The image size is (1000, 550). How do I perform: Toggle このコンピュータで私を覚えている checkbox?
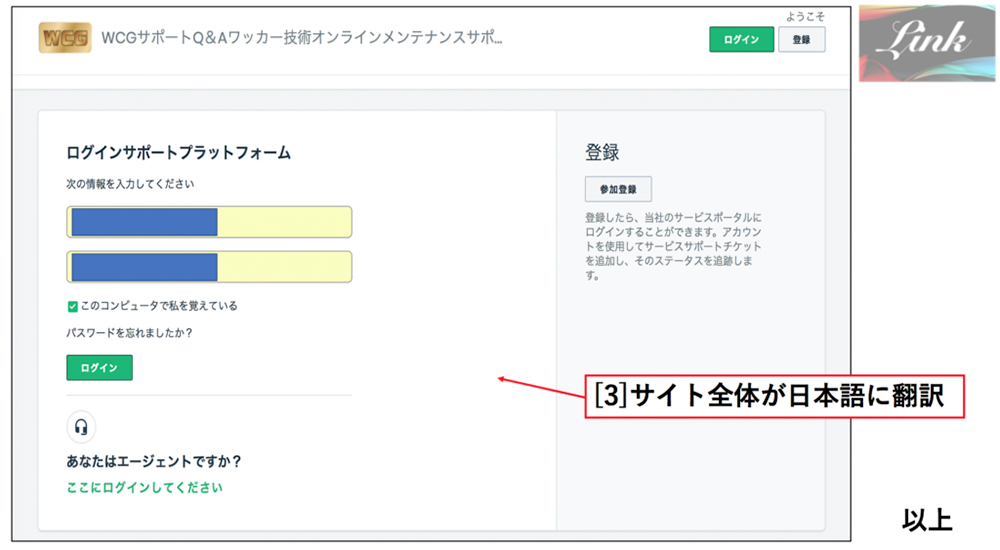coord(72,306)
